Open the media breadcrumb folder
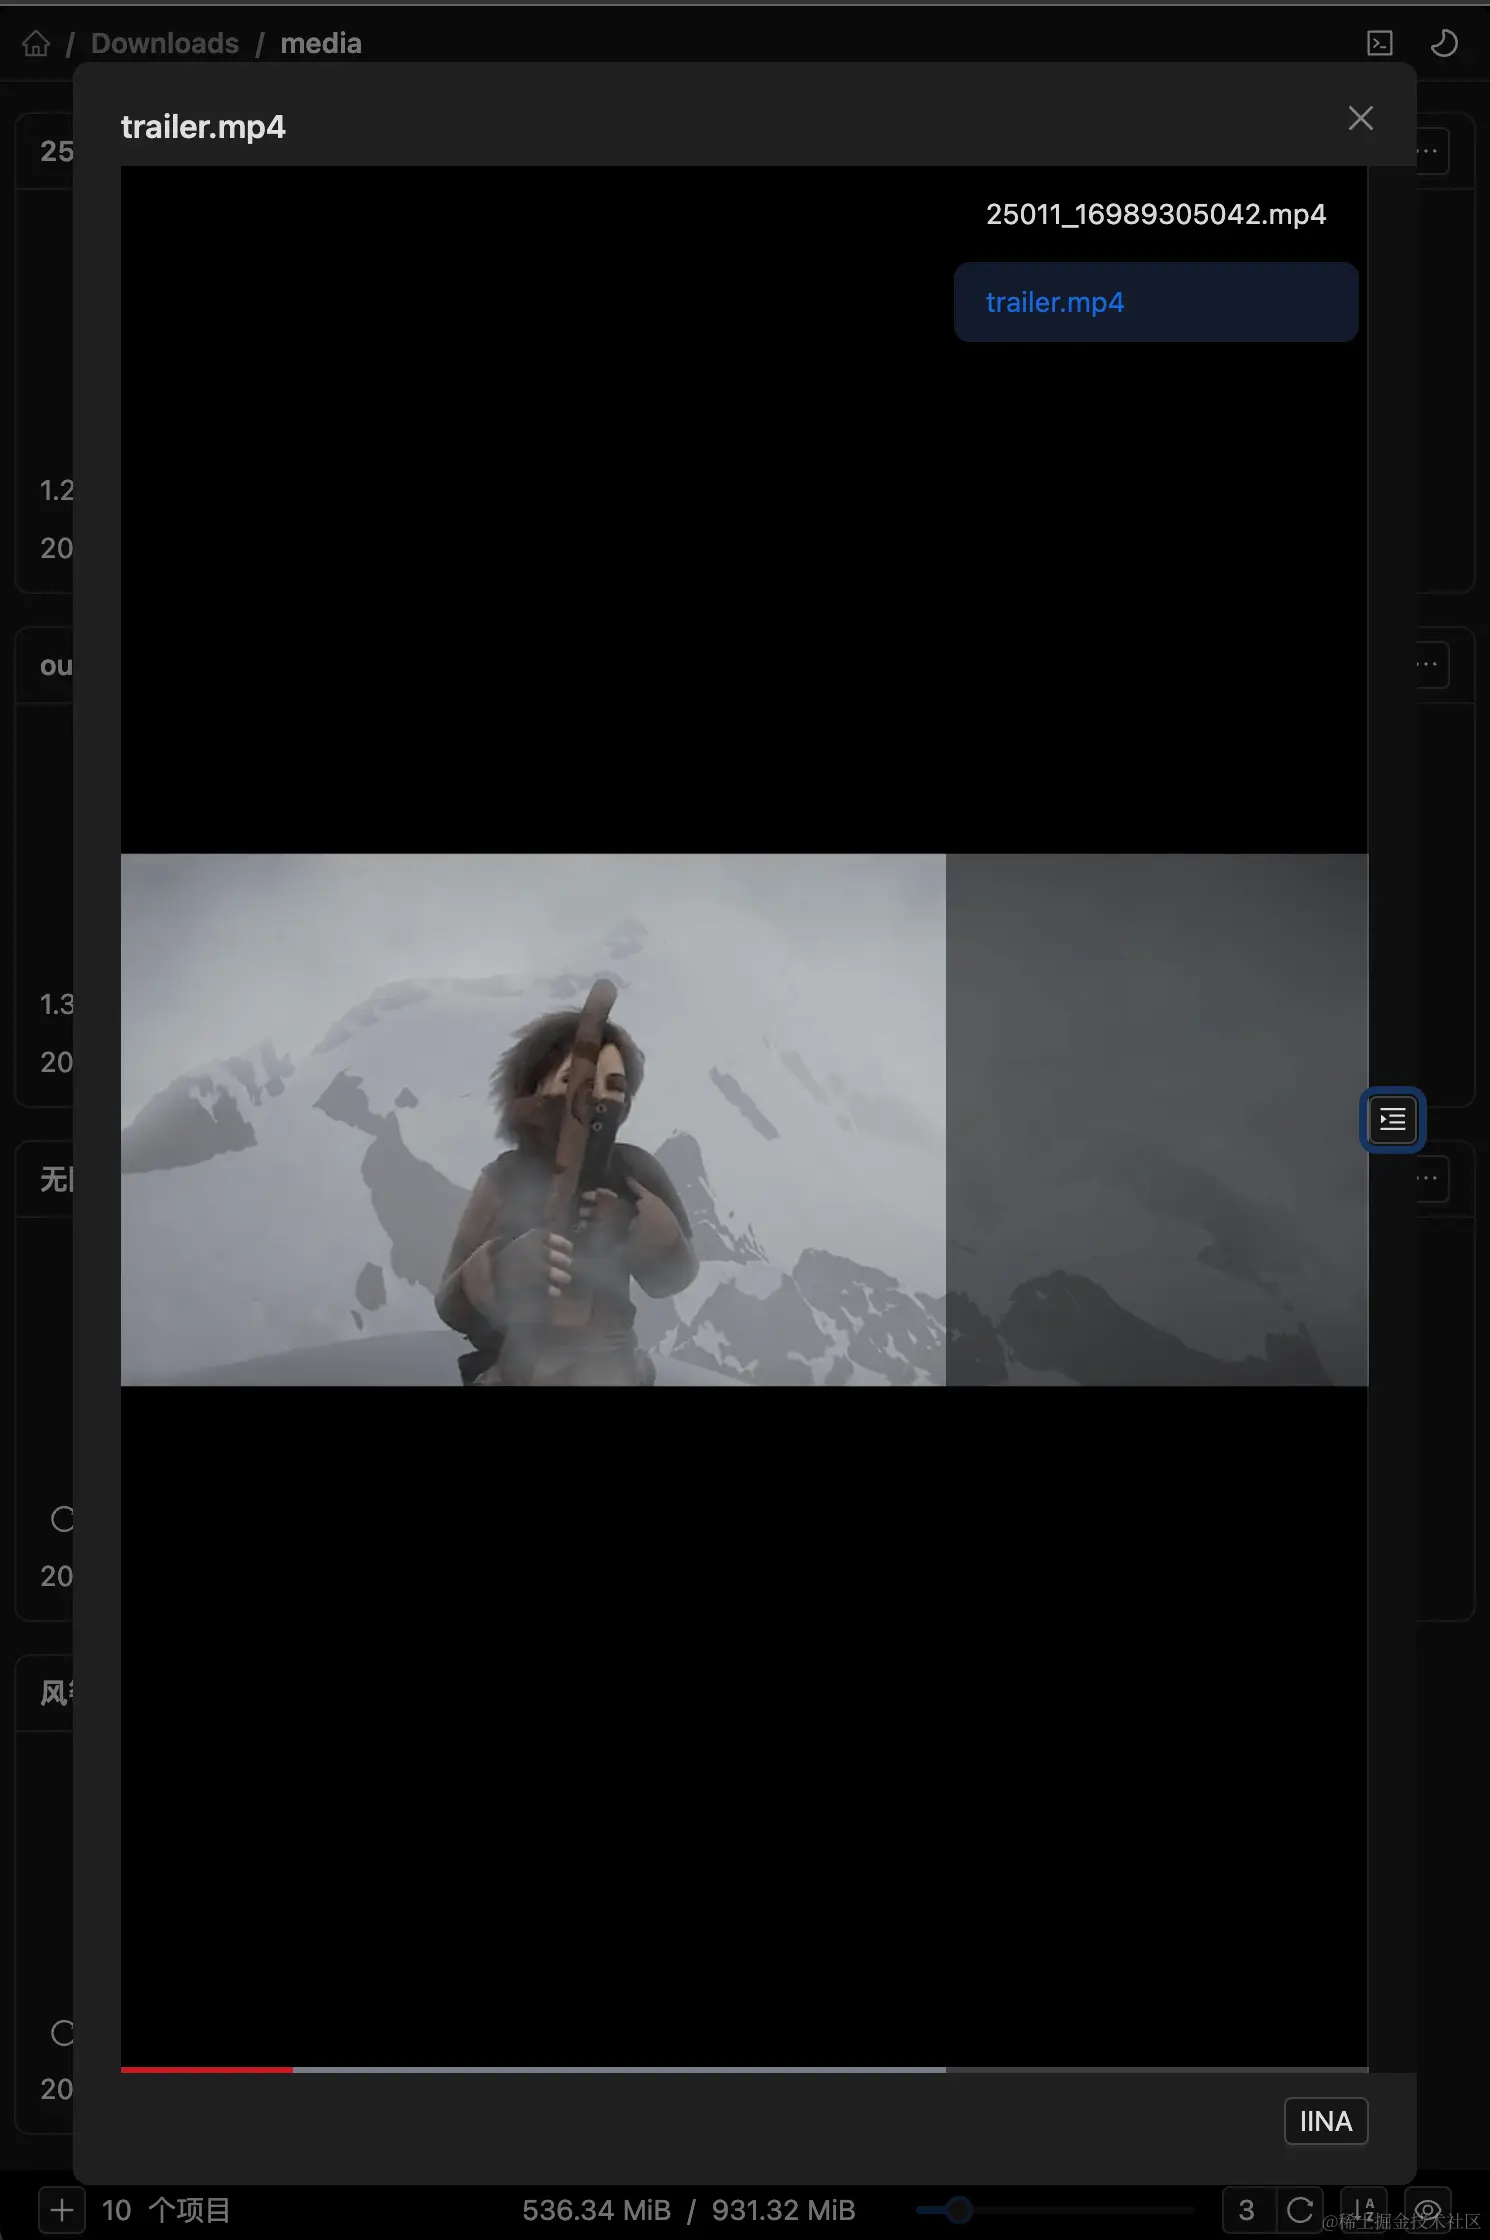1490x2240 pixels. [321, 43]
